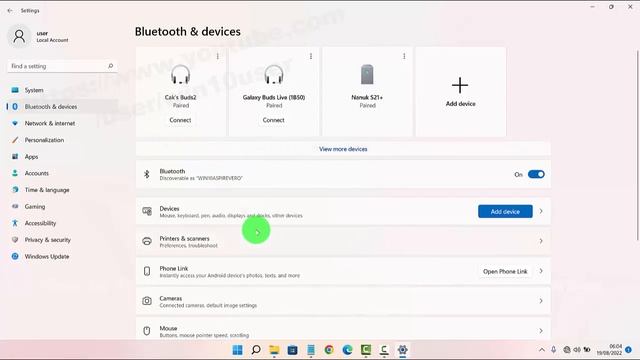
Task: Expand the Cameras row chevron
Action: pos(541,301)
